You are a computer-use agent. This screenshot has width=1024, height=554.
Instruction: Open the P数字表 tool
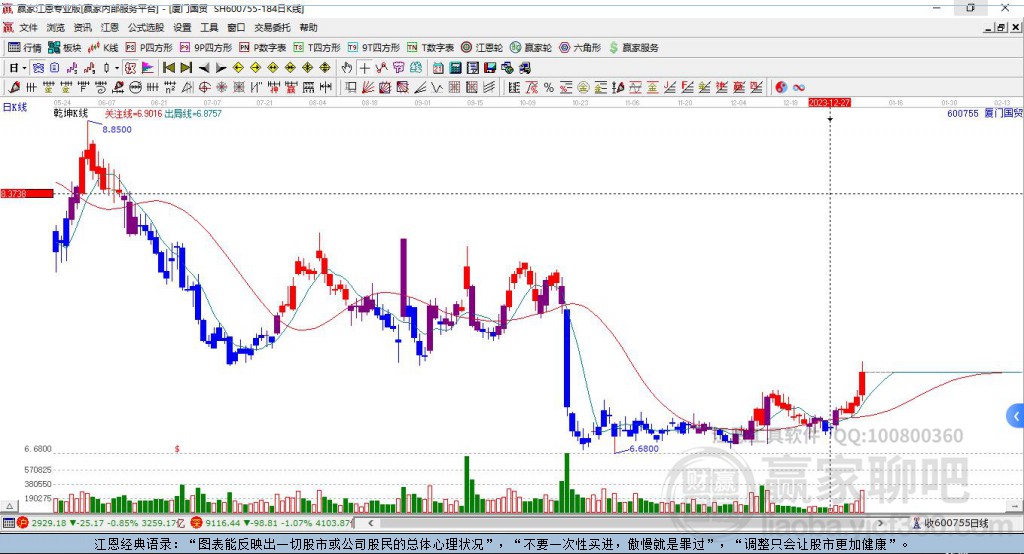click(263, 48)
